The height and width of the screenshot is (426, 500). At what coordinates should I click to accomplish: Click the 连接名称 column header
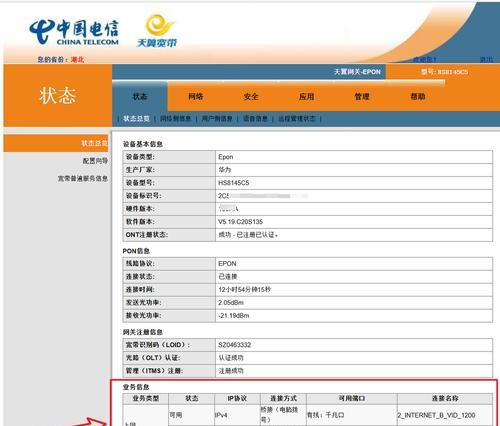coord(445,398)
